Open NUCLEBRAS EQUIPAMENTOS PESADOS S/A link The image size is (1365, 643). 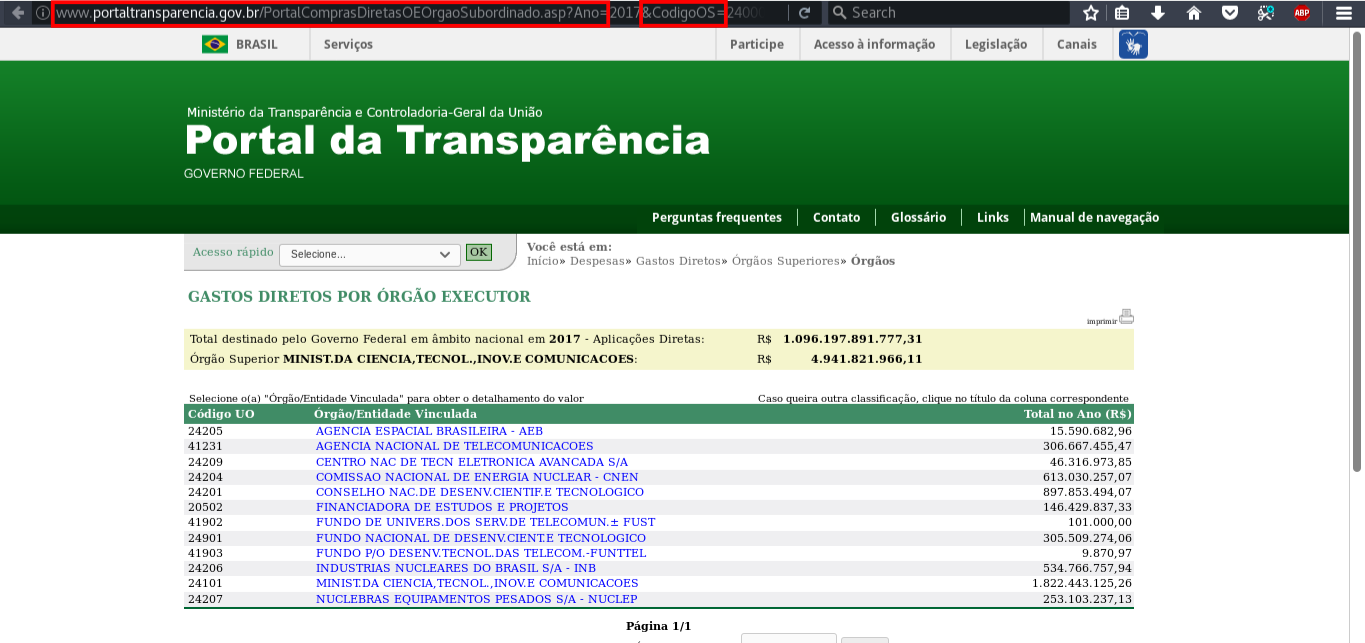pos(476,599)
